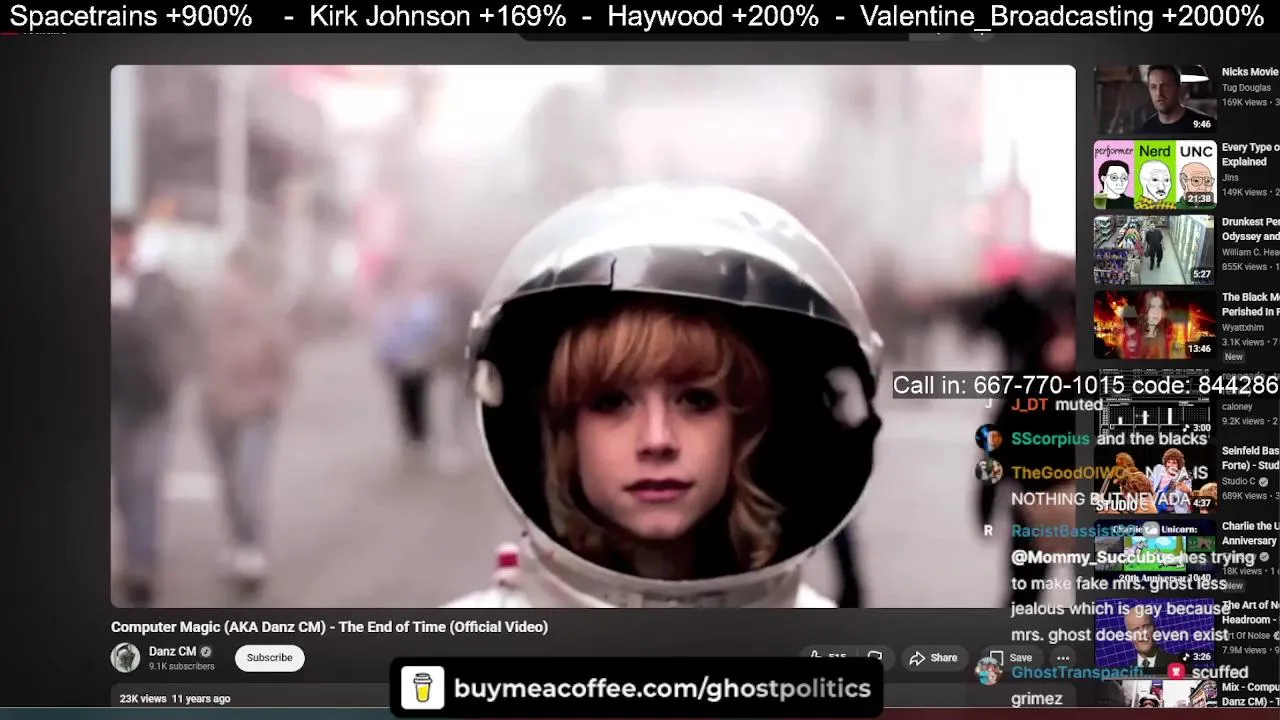Click the @Mommy_Succubus mention in chat
Image resolution: width=1280 pixels, height=720 pixels.
point(1093,557)
